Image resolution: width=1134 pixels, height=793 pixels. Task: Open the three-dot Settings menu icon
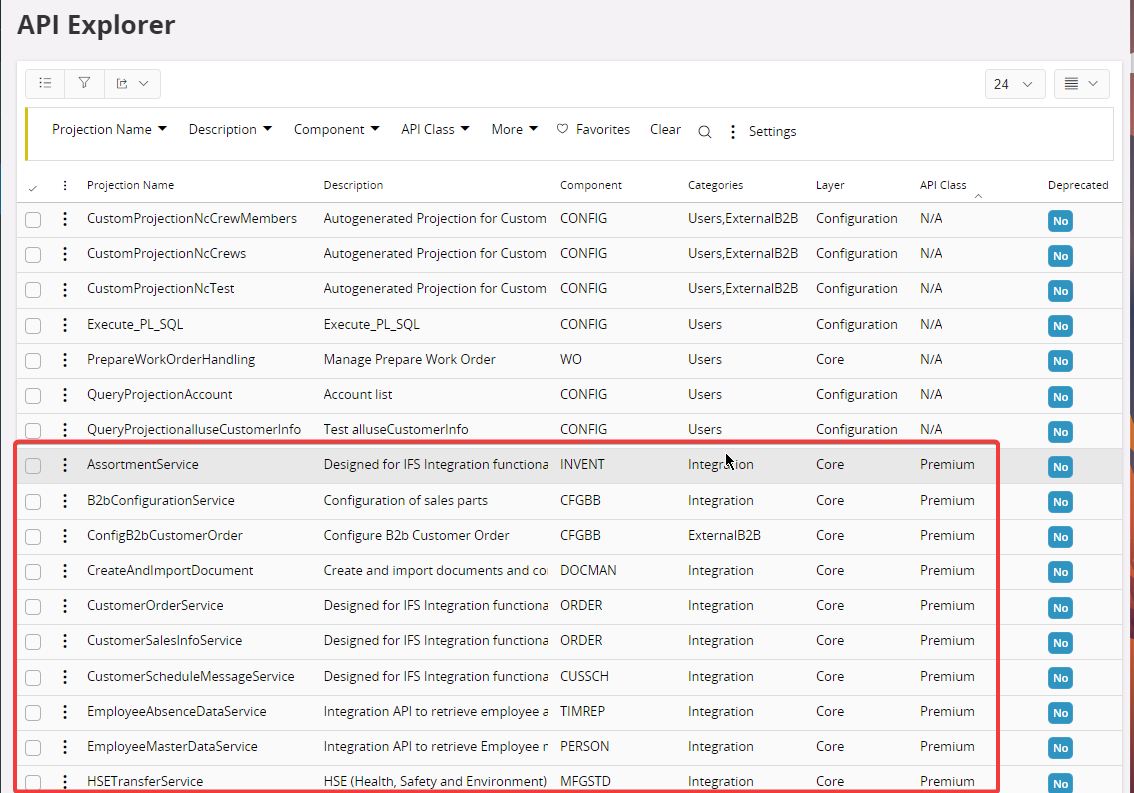tap(733, 132)
